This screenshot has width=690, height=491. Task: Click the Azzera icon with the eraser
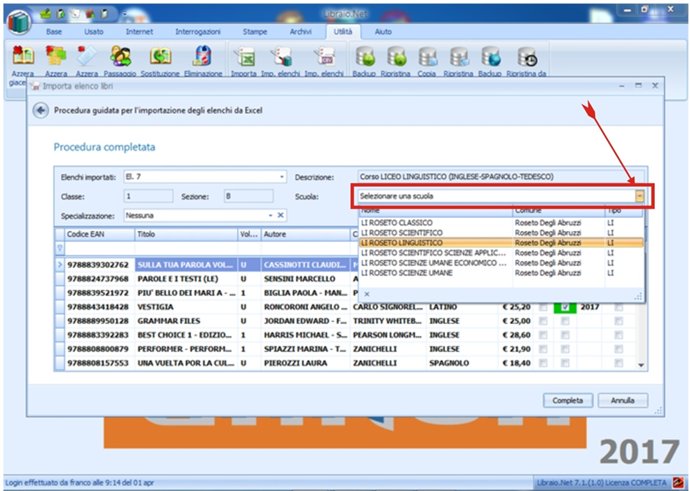pos(87,56)
